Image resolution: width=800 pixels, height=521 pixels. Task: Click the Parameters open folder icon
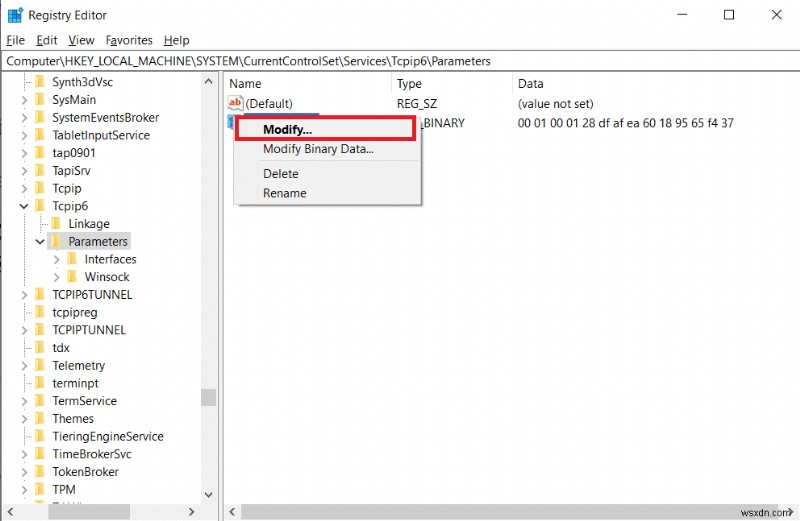(57, 241)
